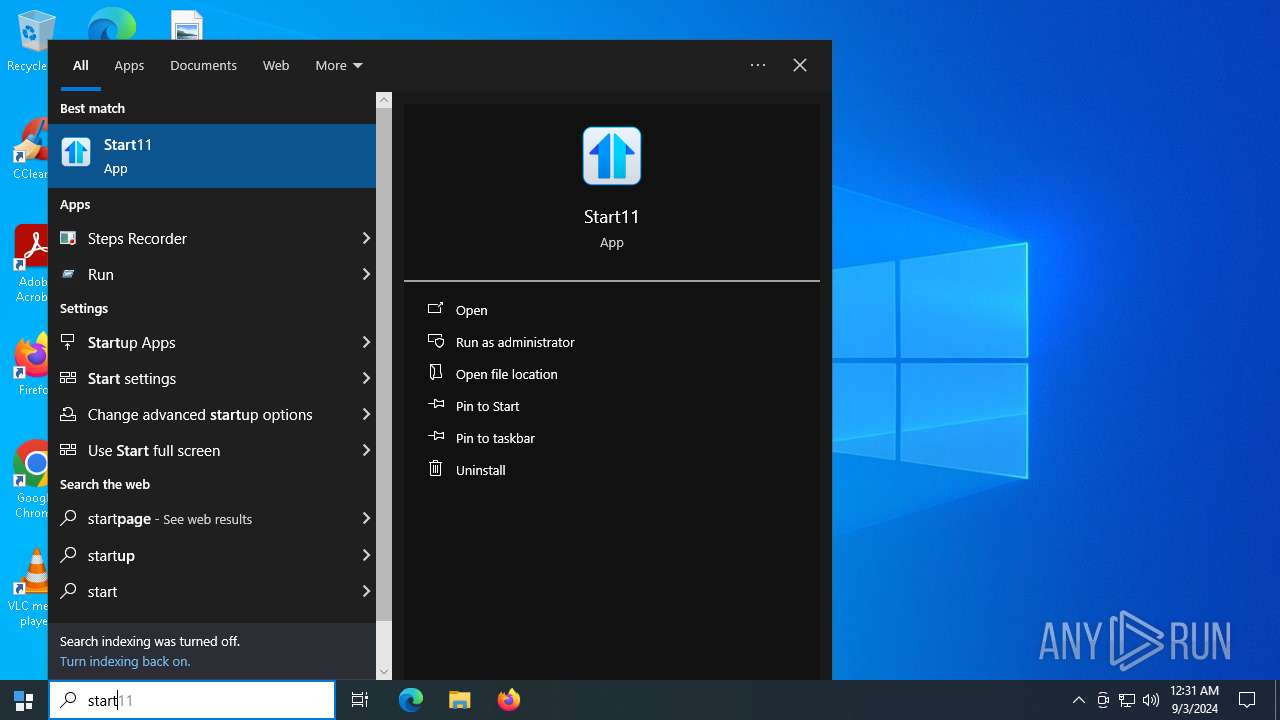Screen dimensions: 1280x720
Task: Switch to the All search tab
Action: [x=81, y=65]
